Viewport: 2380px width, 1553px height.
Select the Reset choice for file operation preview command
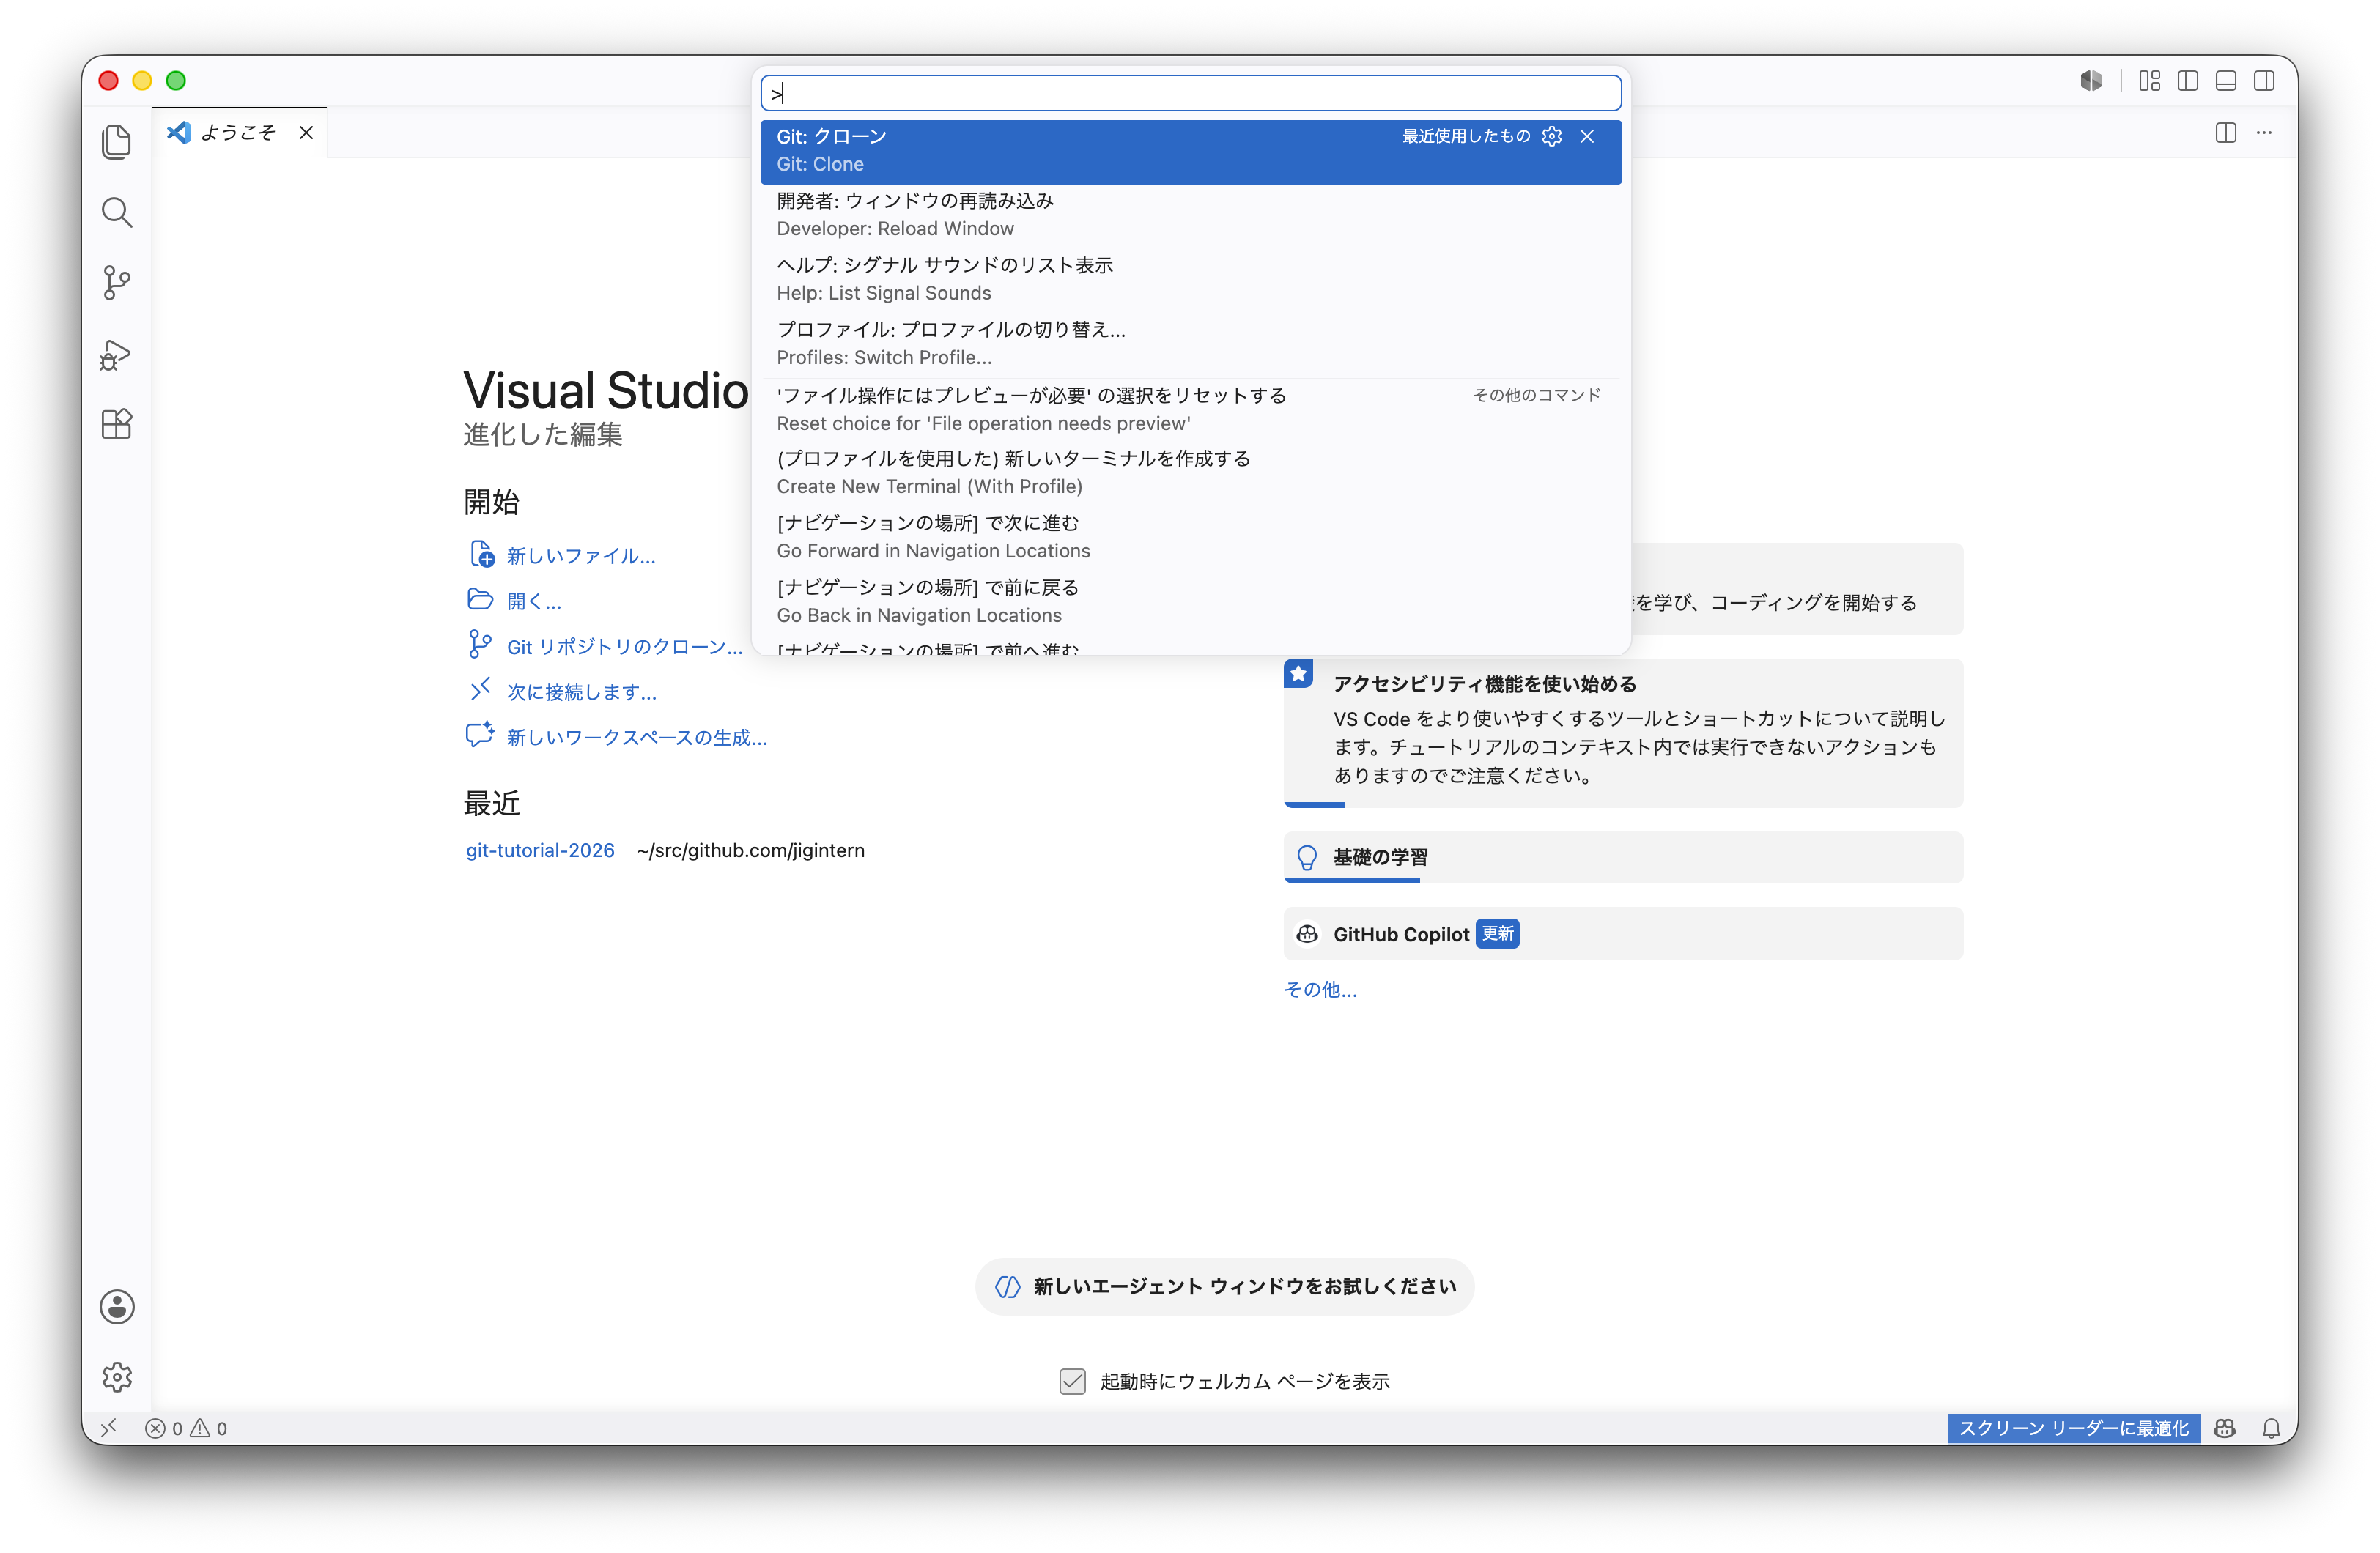tap(1191, 409)
